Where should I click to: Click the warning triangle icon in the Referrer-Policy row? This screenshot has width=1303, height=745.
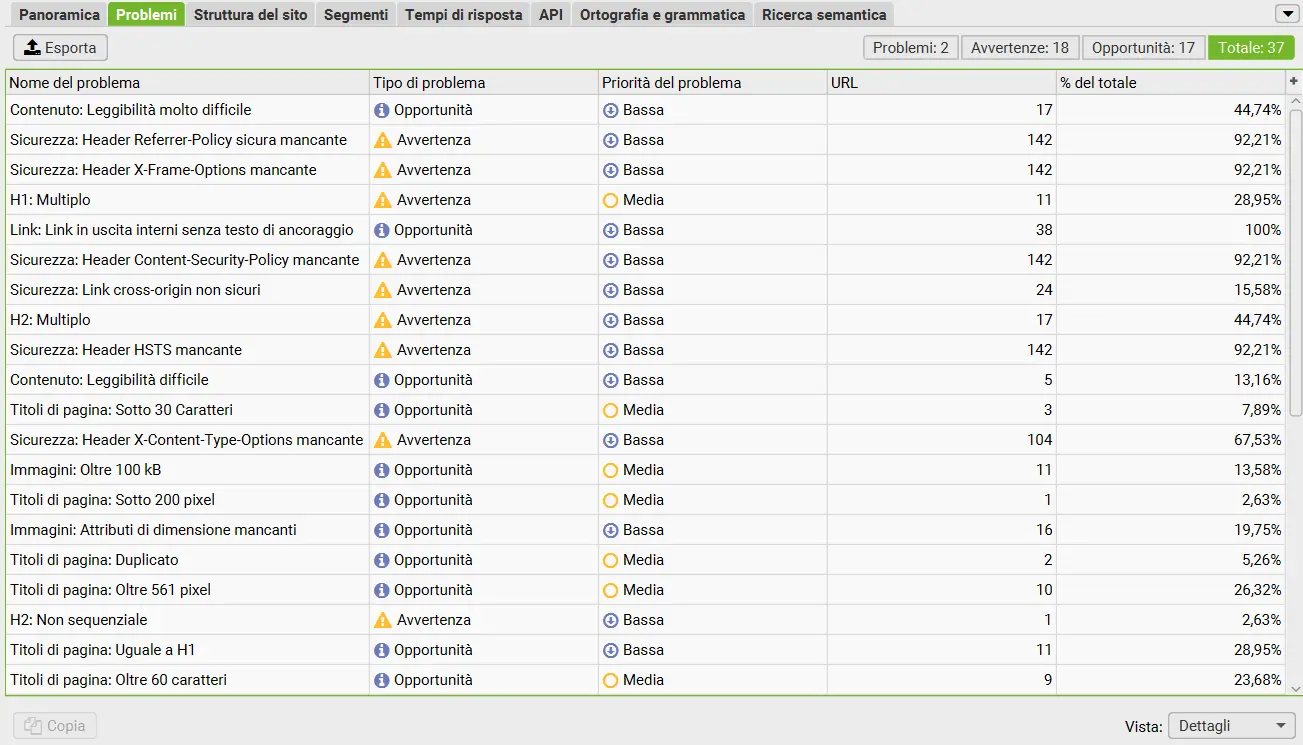[x=383, y=140]
